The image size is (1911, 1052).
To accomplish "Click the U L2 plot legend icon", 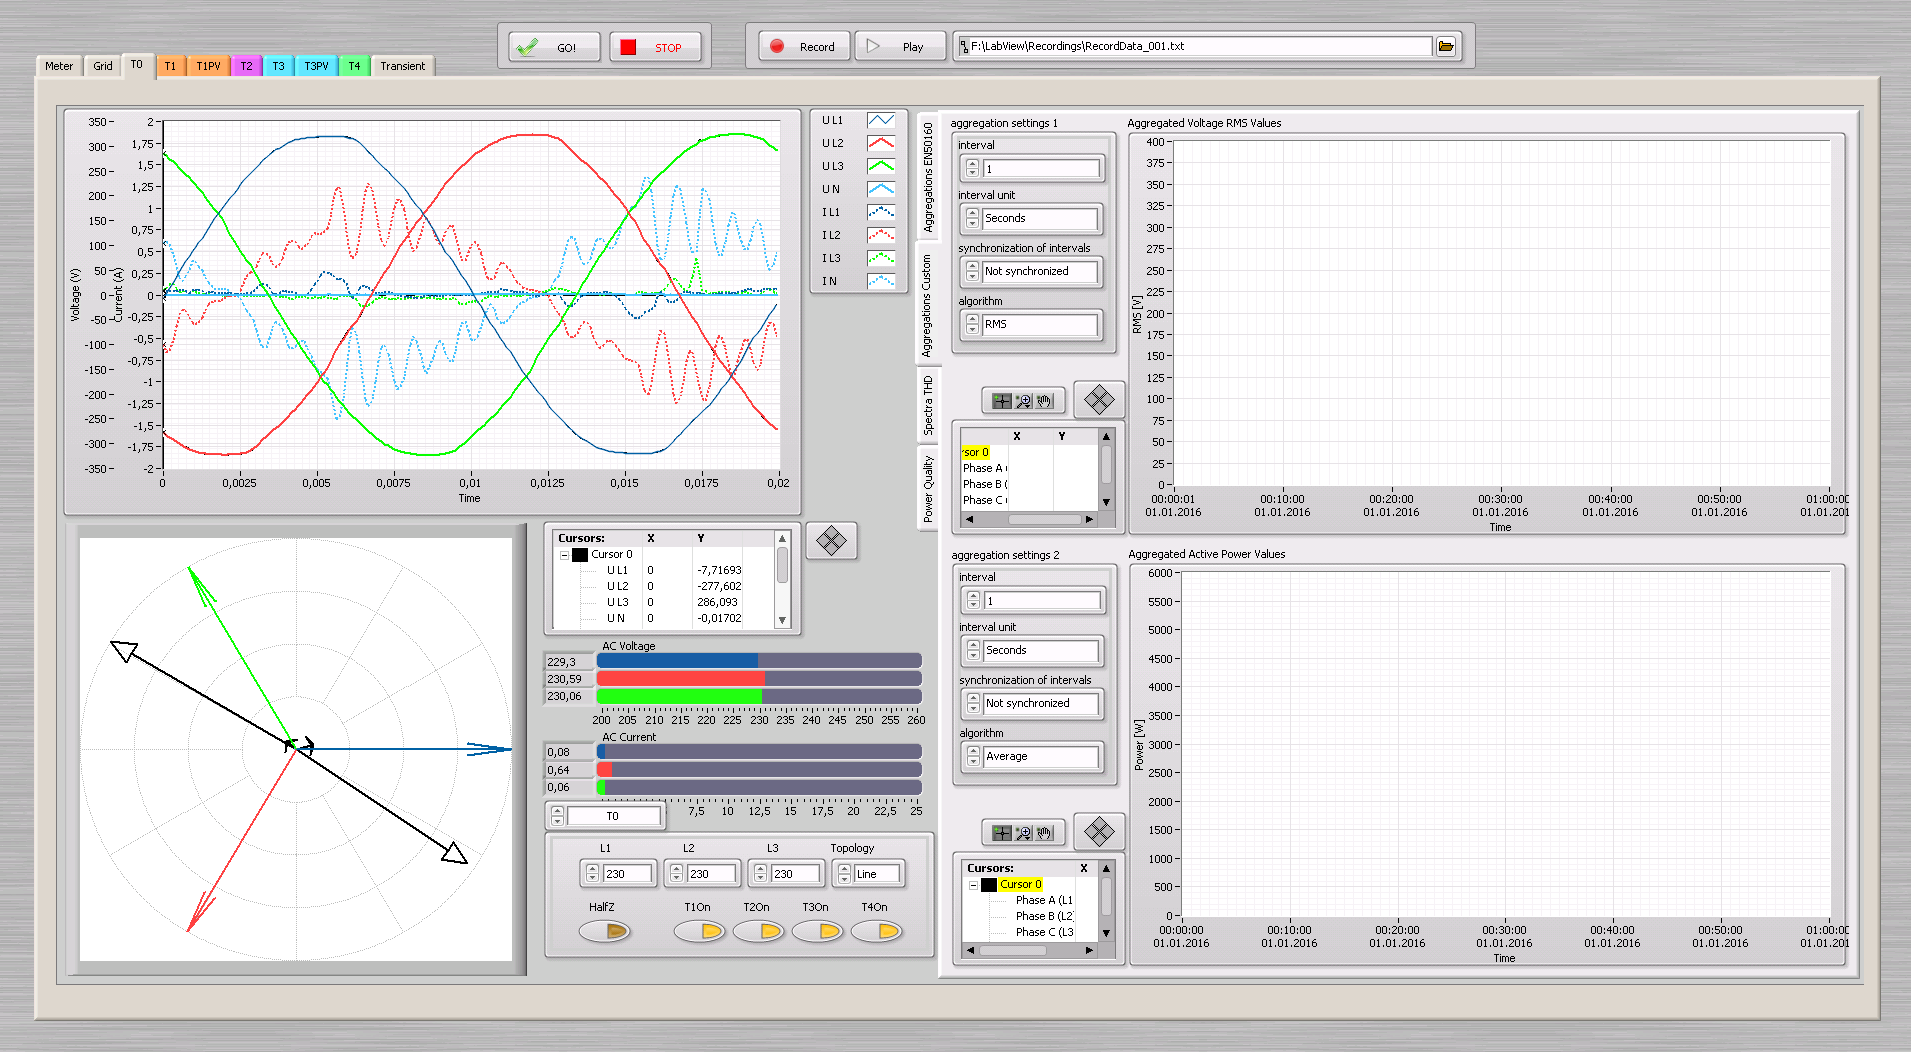I will (x=881, y=143).
